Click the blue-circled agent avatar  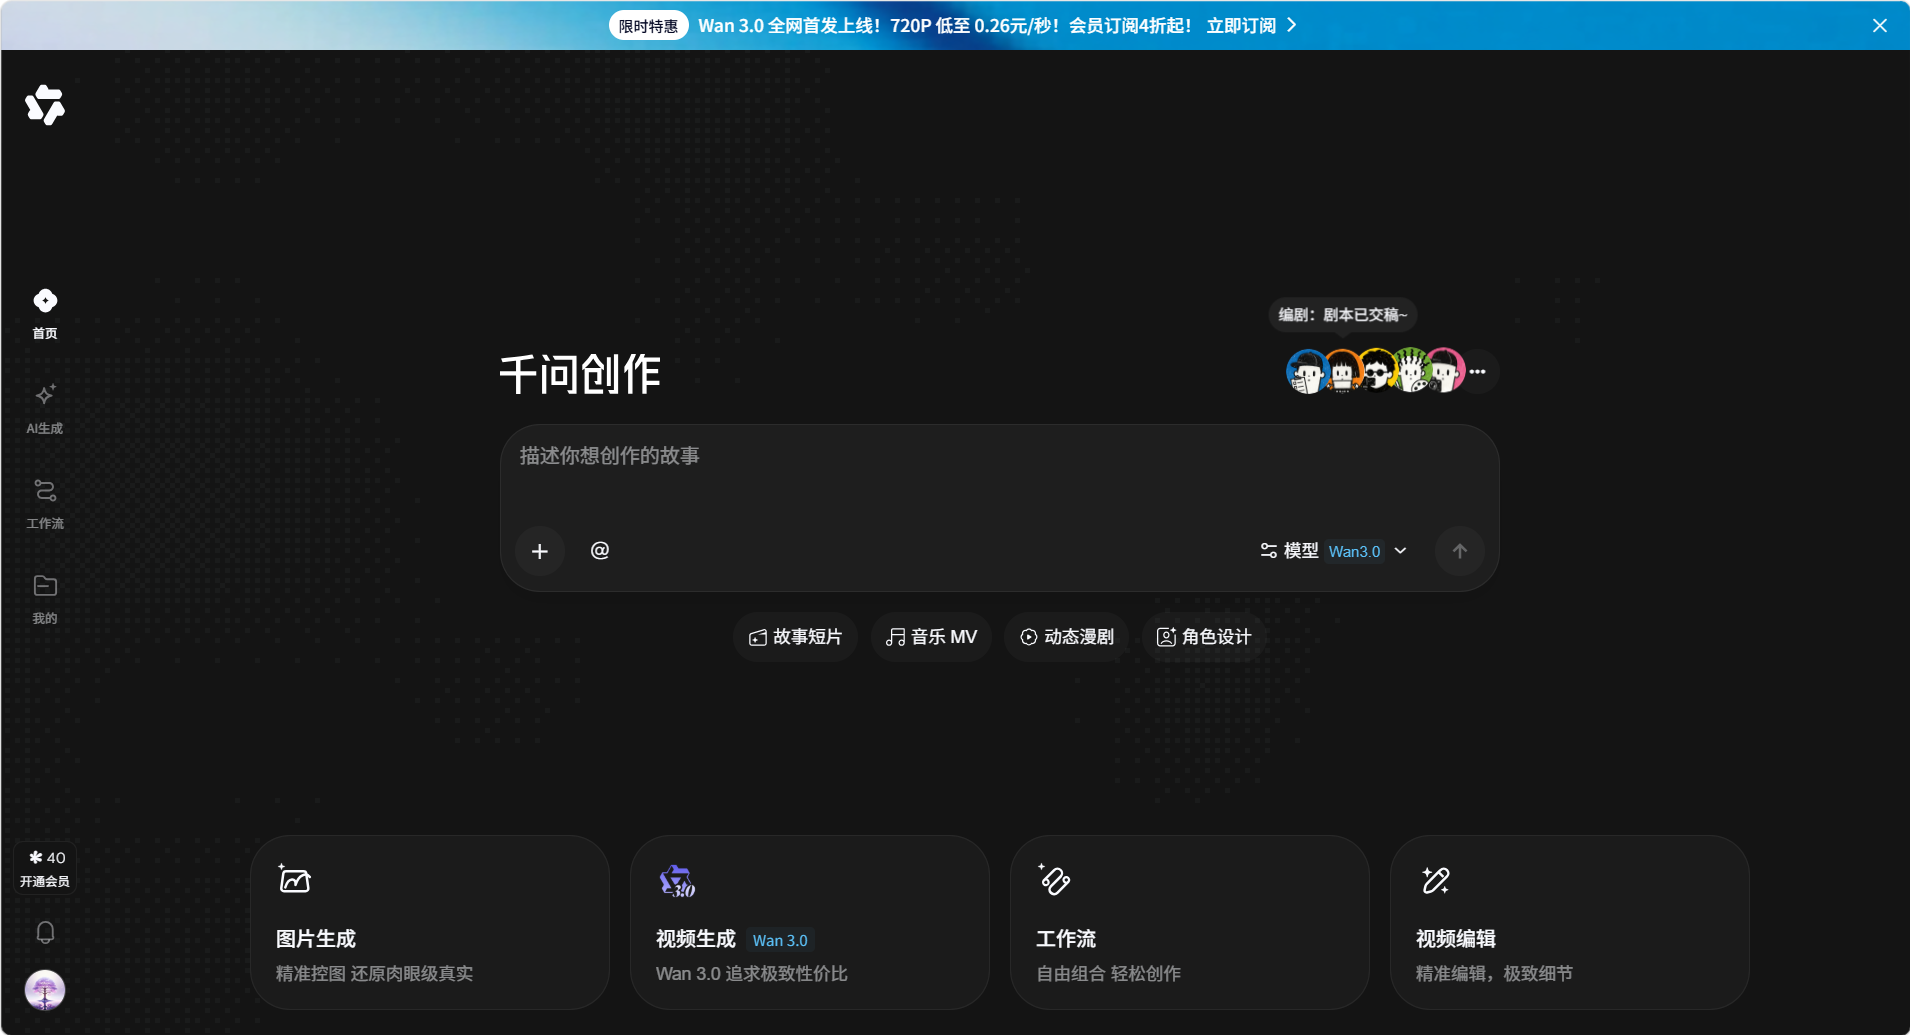tap(1306, 371)
